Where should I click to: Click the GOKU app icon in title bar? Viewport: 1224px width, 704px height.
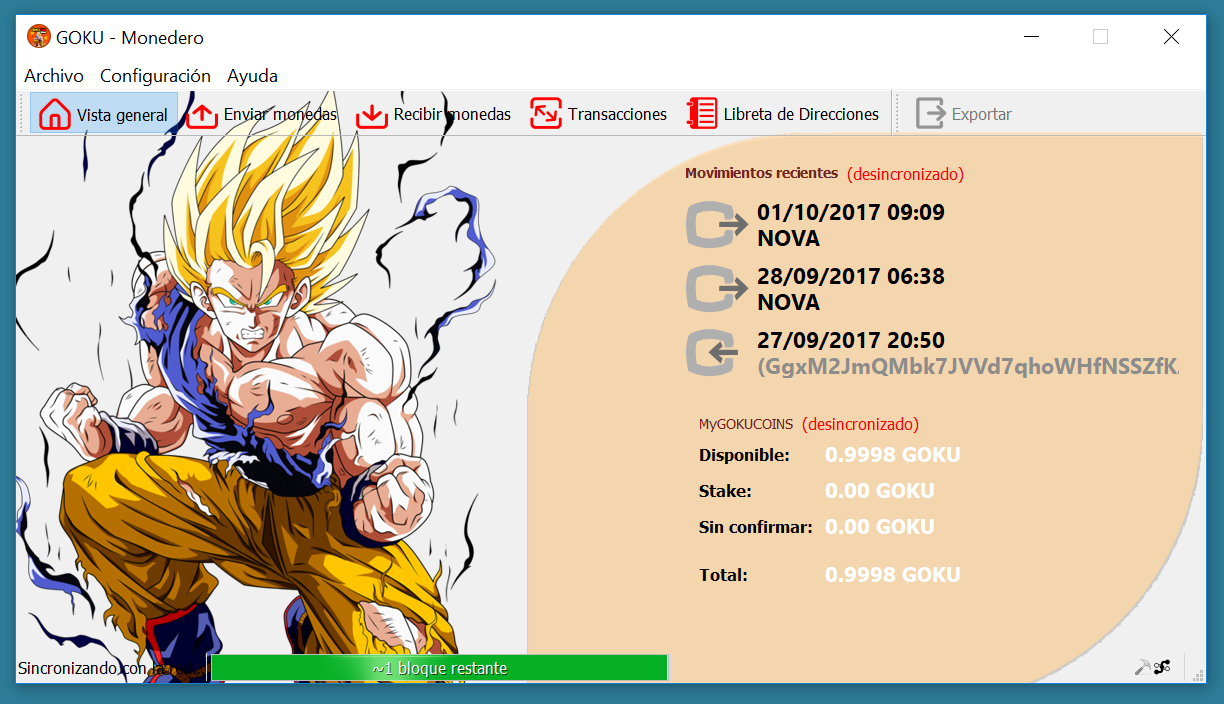tap(39, 37)
